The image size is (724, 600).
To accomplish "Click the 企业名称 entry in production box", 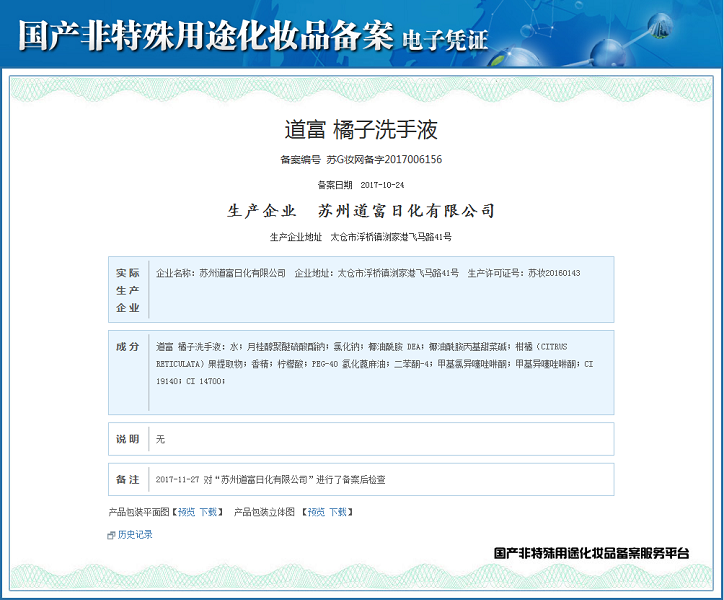I will pyautogui.click(x=221, y=273).
